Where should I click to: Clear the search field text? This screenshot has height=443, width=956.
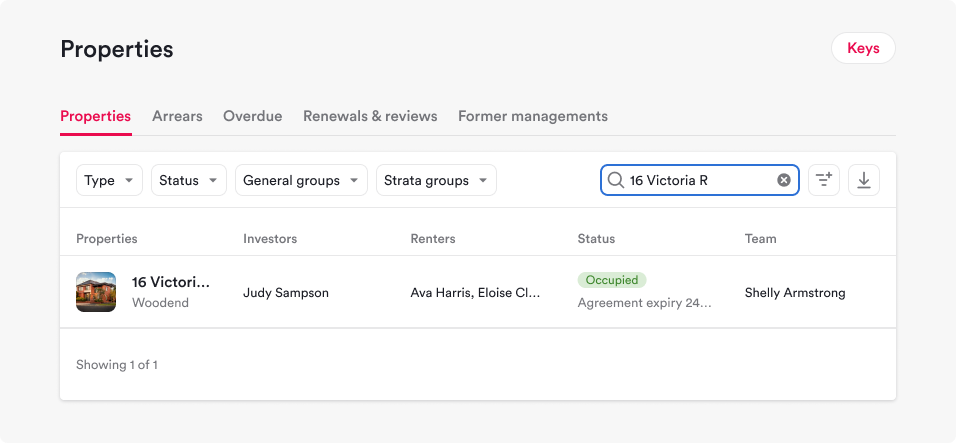click(784, 180)
